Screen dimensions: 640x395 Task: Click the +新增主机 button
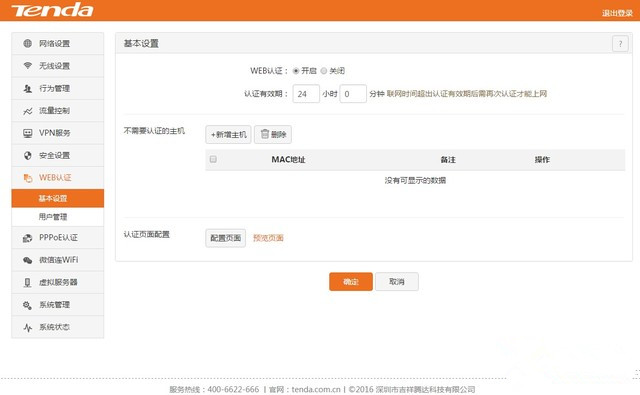coord(228,135)
